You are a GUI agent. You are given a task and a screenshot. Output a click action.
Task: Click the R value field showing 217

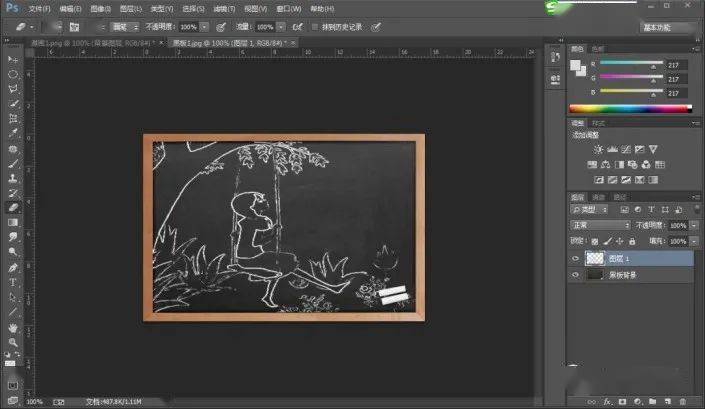click(676, 65)
